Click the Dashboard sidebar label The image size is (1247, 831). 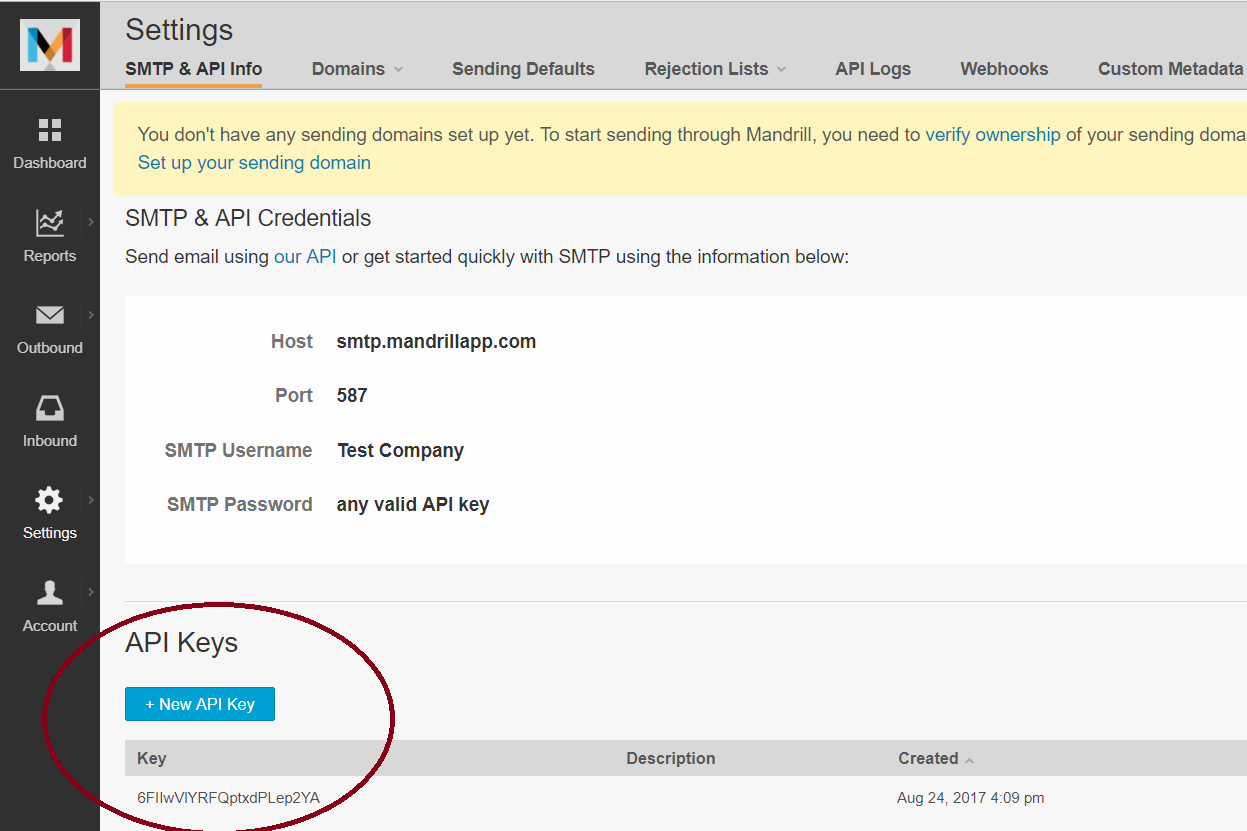(x=50, y=163)
